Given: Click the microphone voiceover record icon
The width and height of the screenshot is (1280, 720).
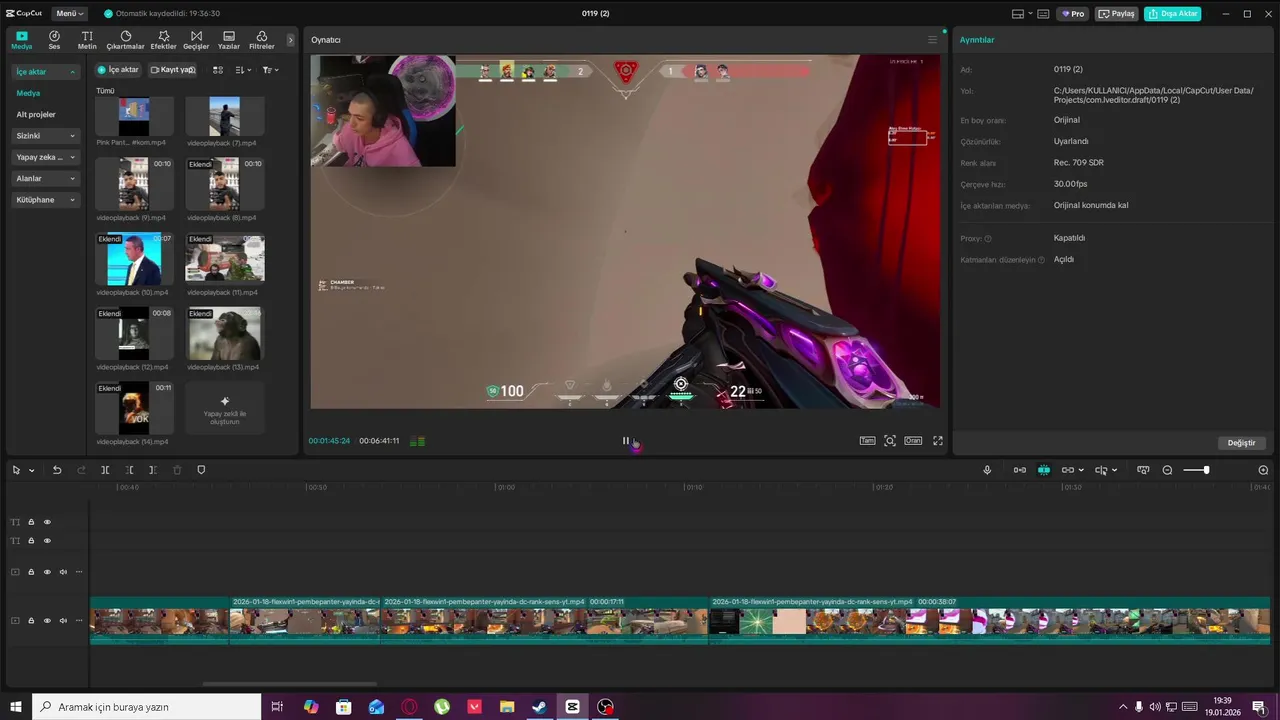Looking at the screenshot, I should [987, 470].
